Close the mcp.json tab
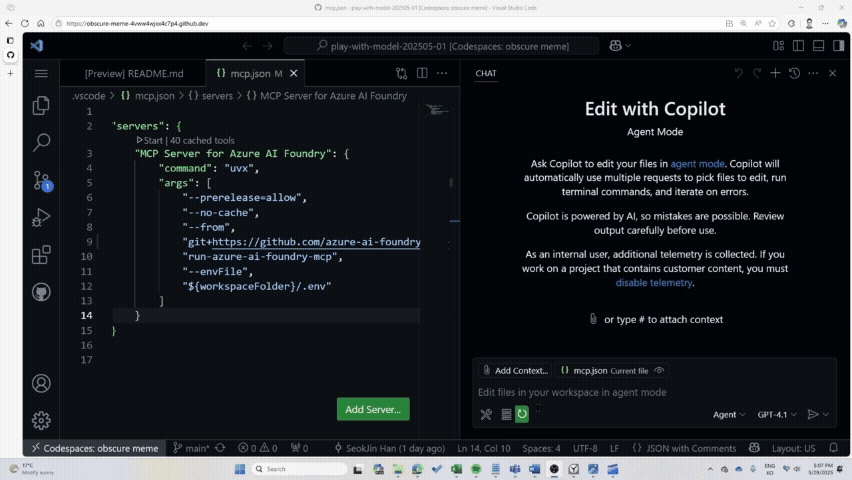 pyautogui.click(x=293, y=73)
